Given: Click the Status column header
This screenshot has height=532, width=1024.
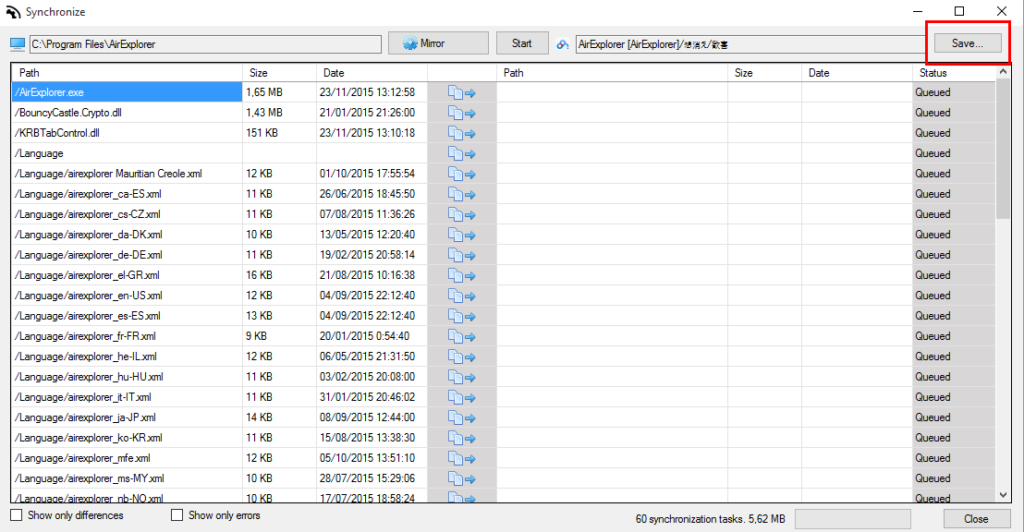Looking at the screenshot, I should (953, 72).
